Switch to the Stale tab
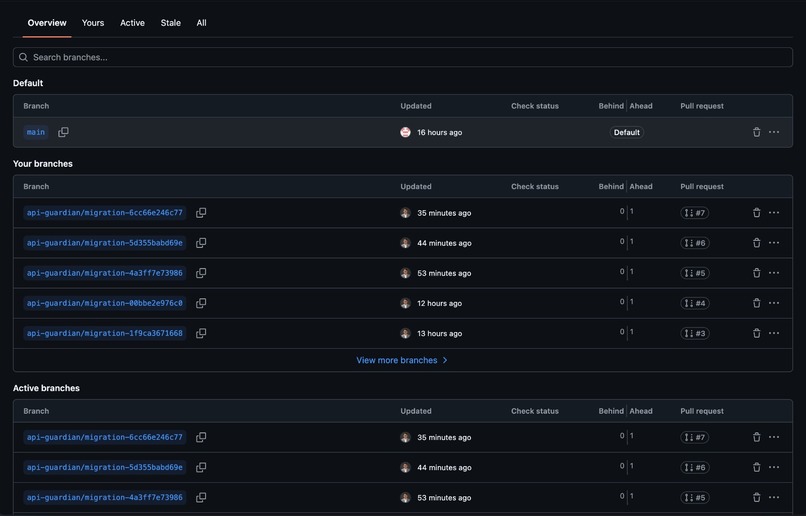This screenshot has height=516, width=806. (x=171, y=23)
